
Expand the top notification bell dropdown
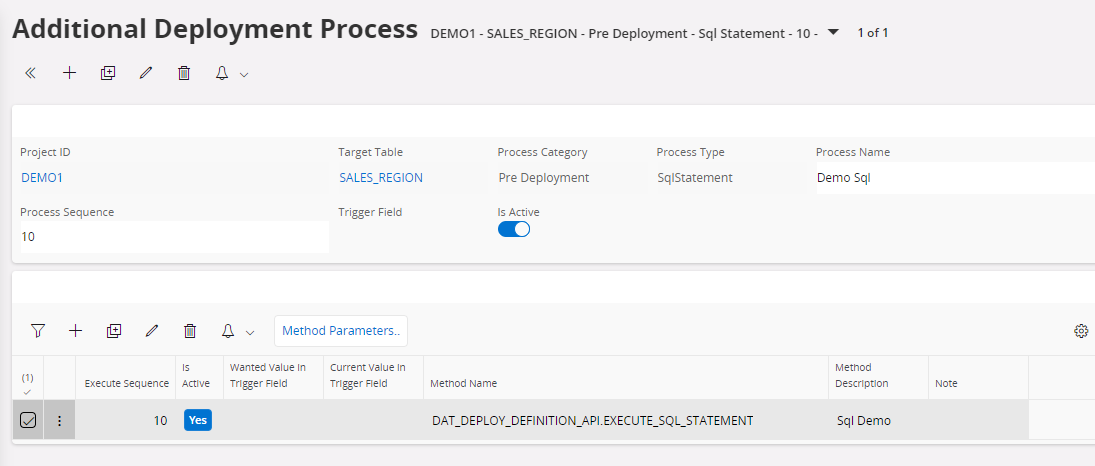[232, 74]
